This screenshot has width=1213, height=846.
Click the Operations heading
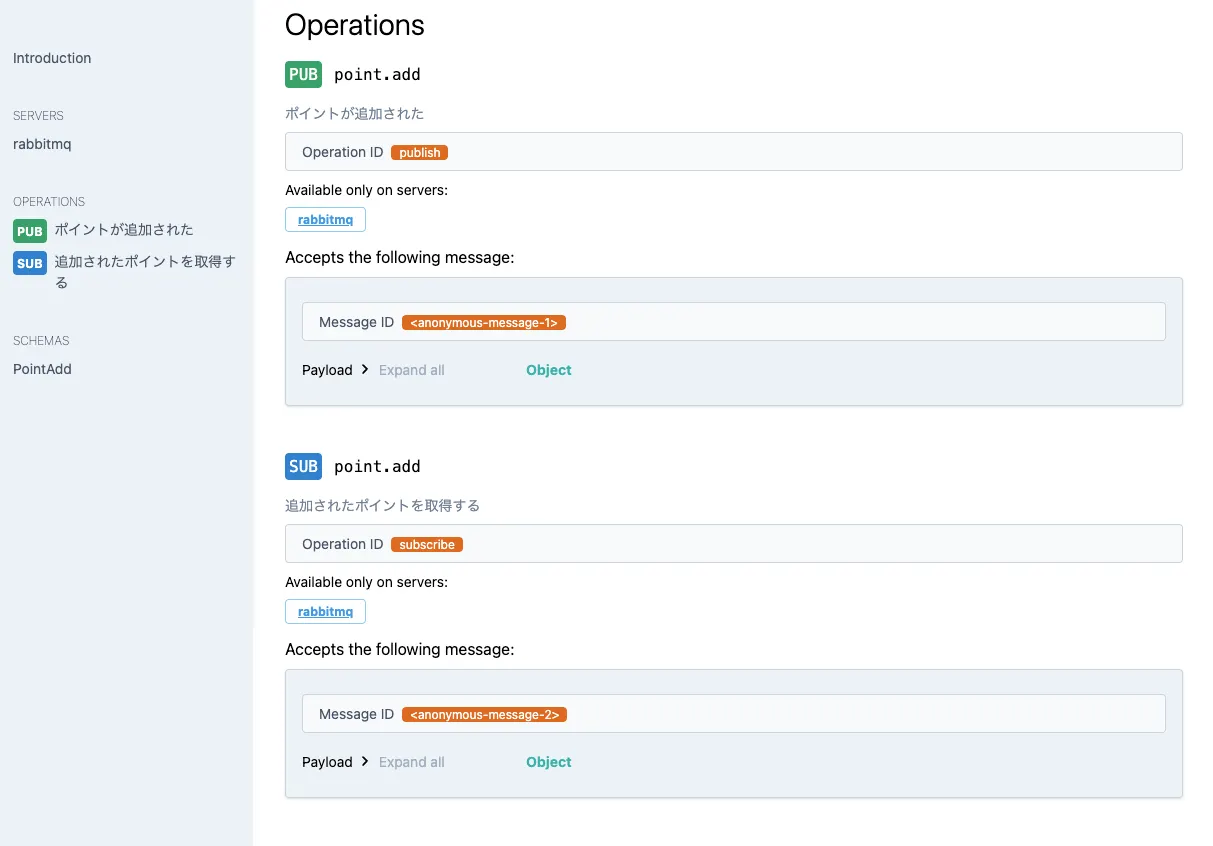pyautogui.click(x=355, y=25)
